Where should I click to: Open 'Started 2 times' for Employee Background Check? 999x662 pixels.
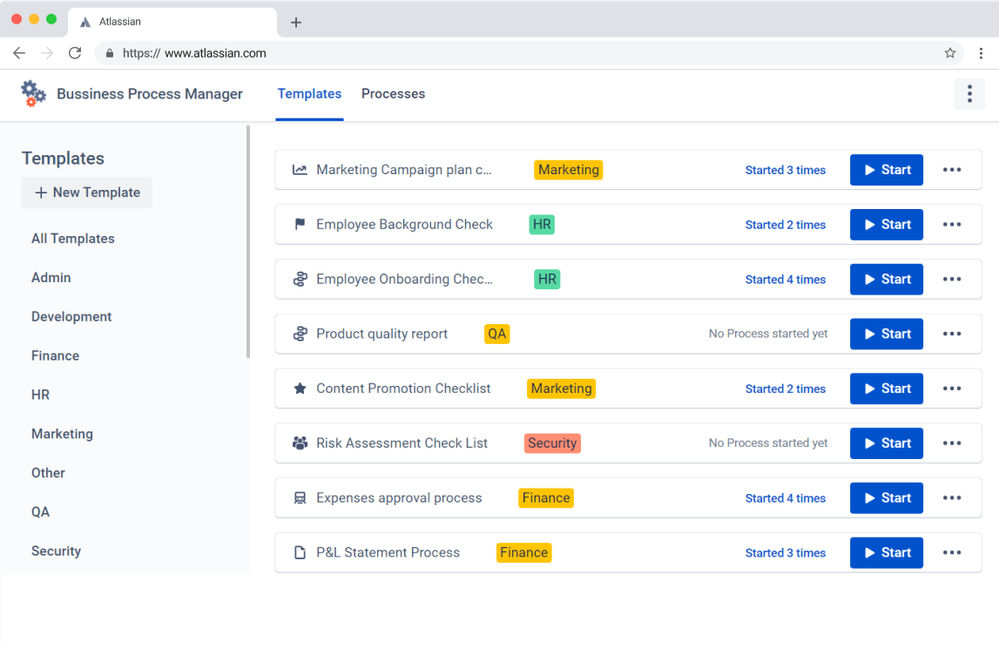[x=785, y=225]
